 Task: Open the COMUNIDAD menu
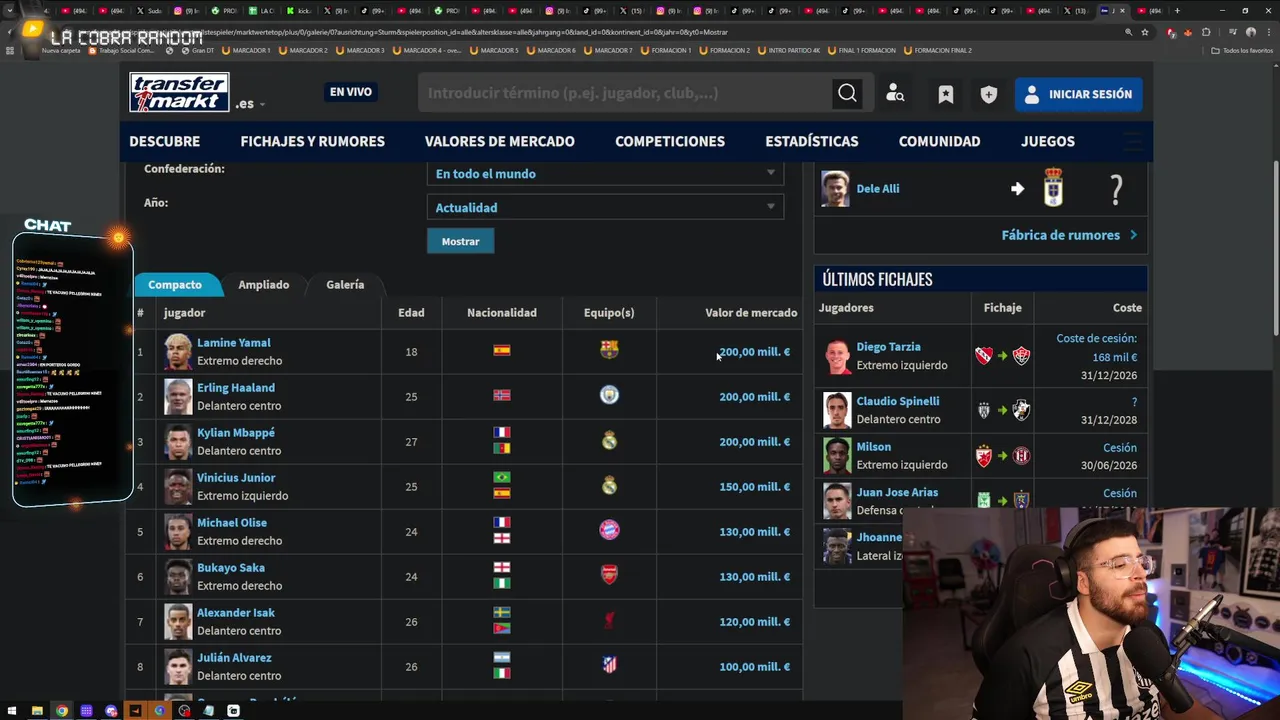[x=939, y=142]
